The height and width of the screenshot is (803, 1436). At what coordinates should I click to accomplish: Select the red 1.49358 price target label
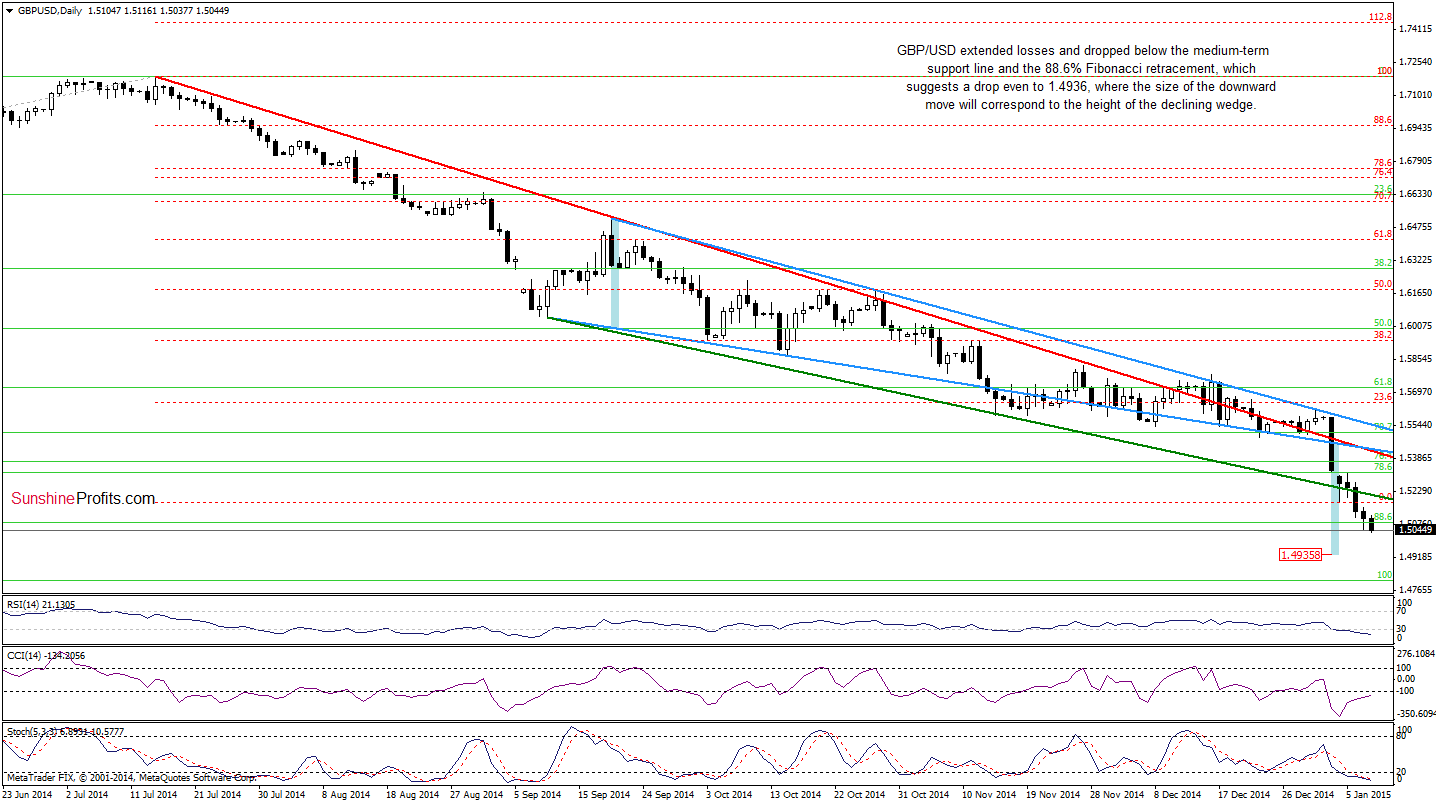click(x=1302, y=553)
